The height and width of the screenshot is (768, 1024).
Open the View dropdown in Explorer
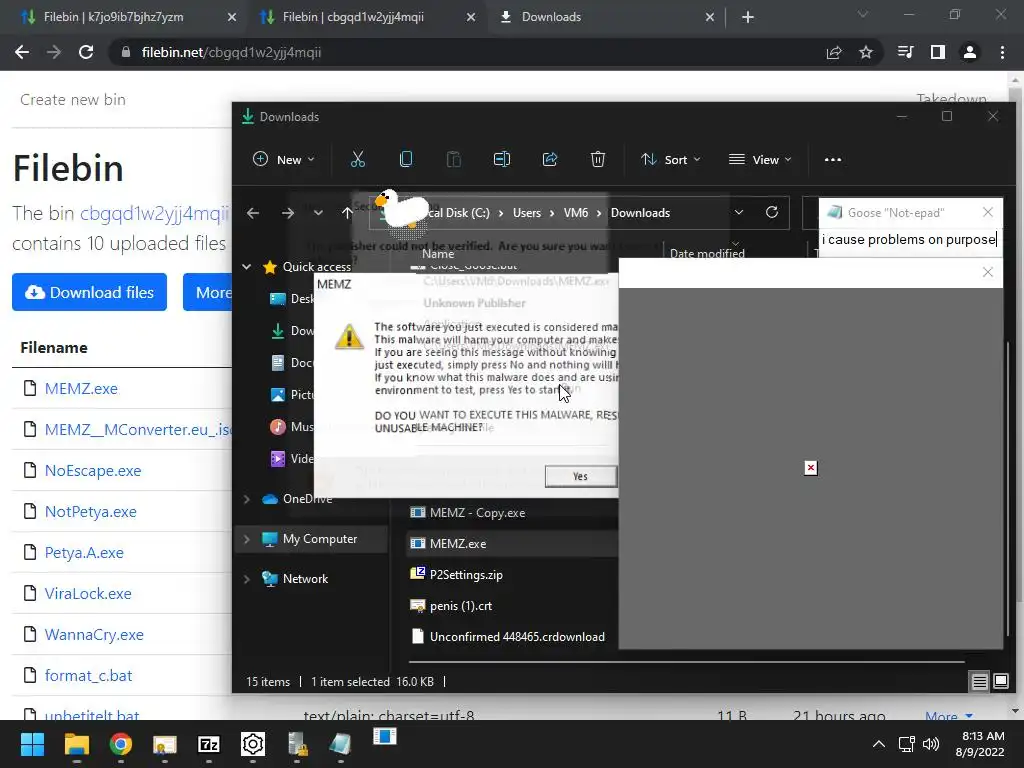pyautogui.click(x=760, y=159)
